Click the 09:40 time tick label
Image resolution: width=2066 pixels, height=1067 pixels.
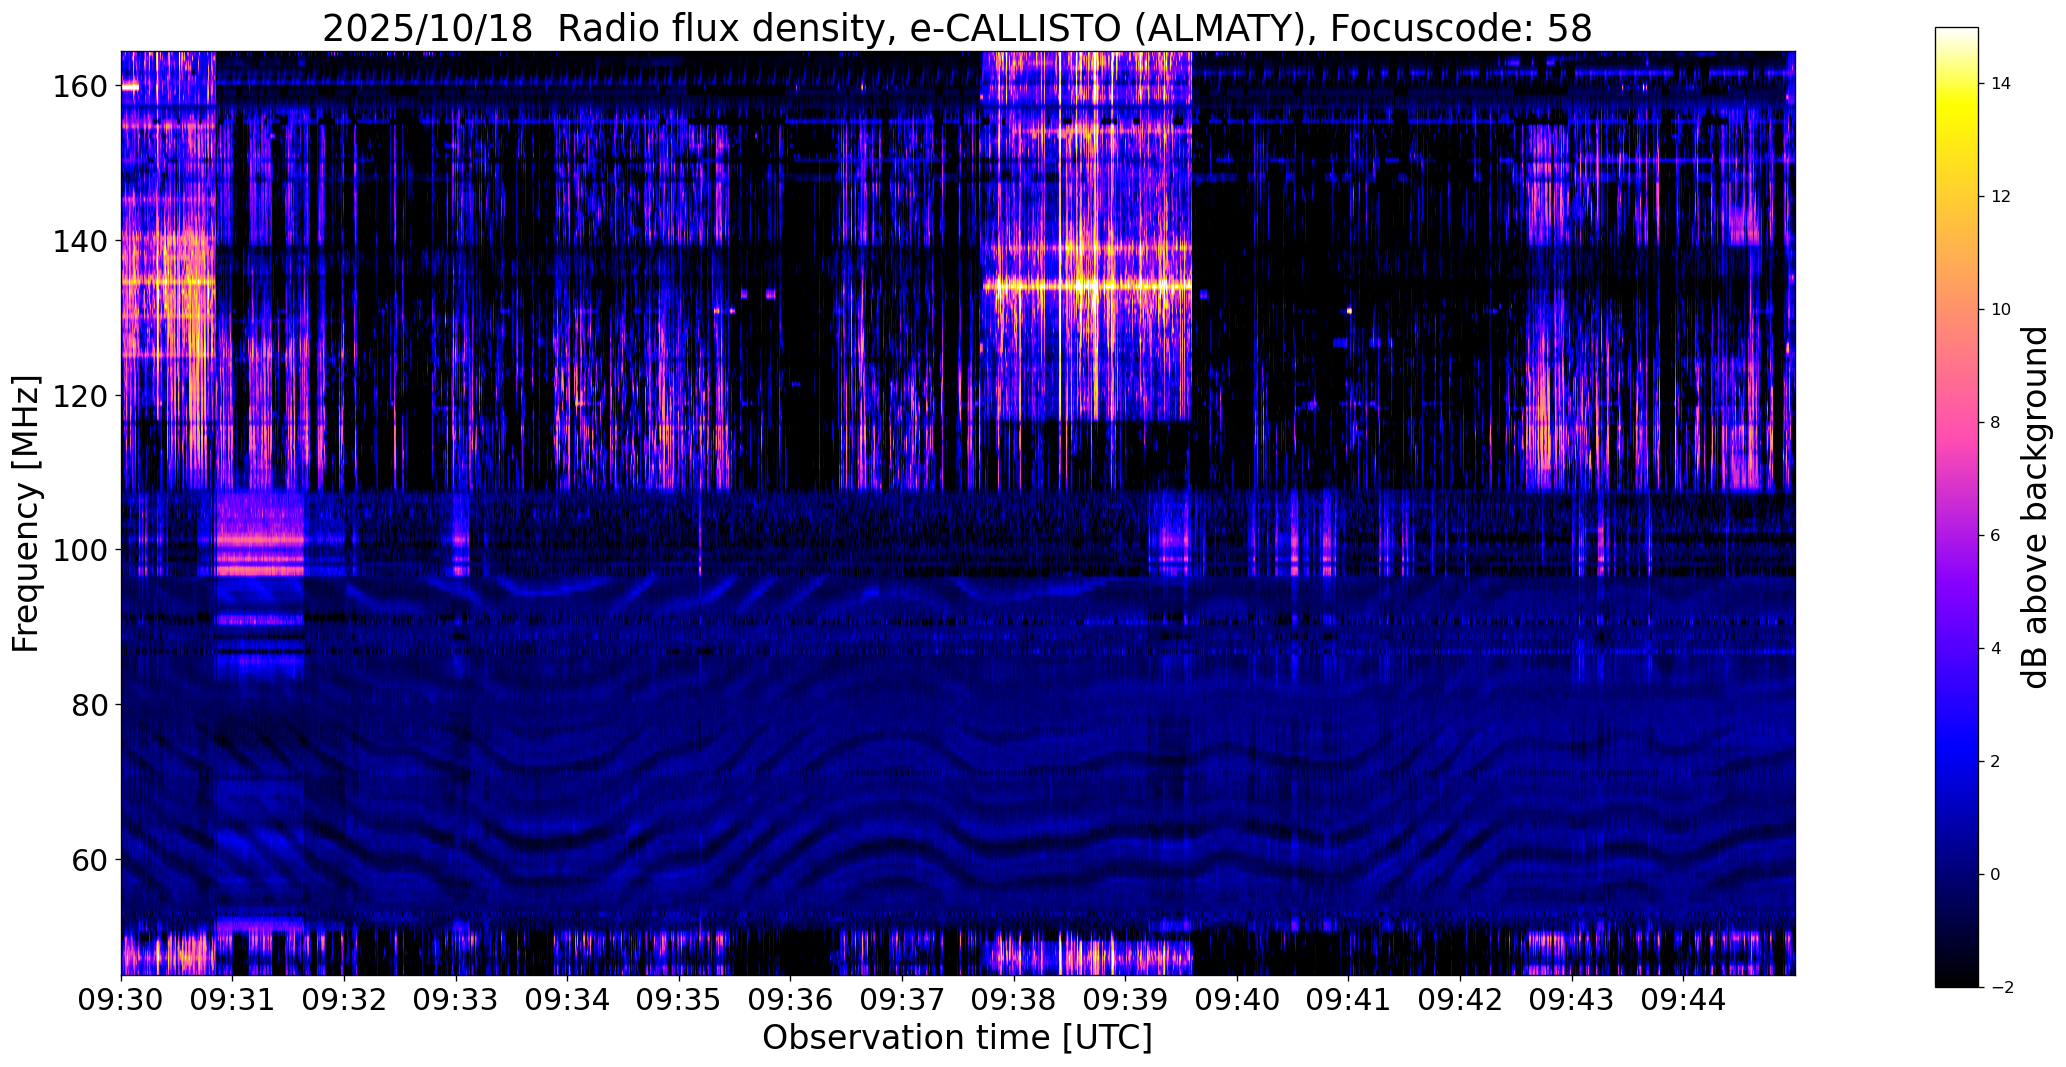pos(1237,999)
